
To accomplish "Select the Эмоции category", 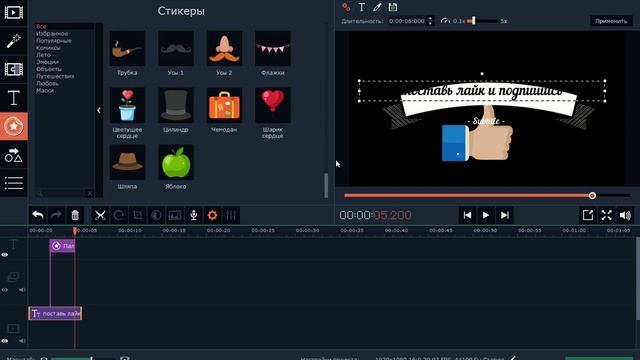I will pos(47,62).
